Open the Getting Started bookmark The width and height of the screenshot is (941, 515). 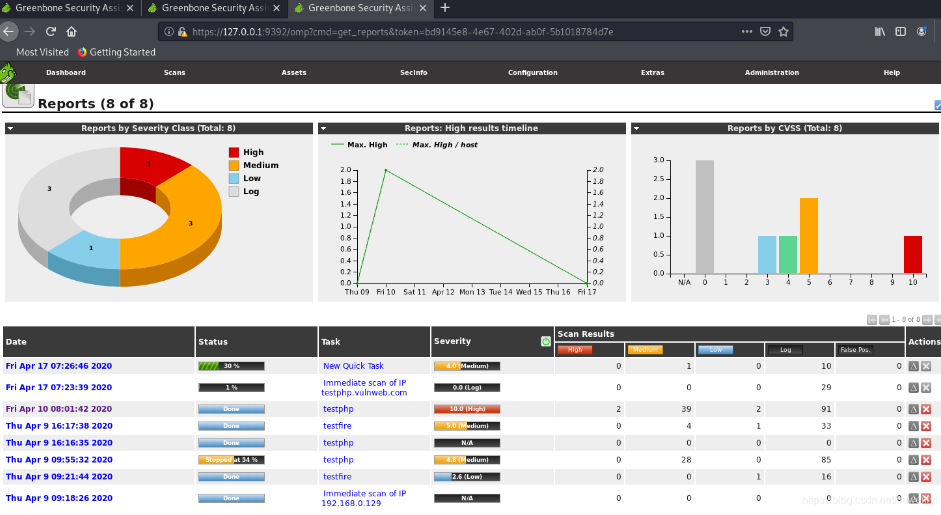(x=116, y=52)
